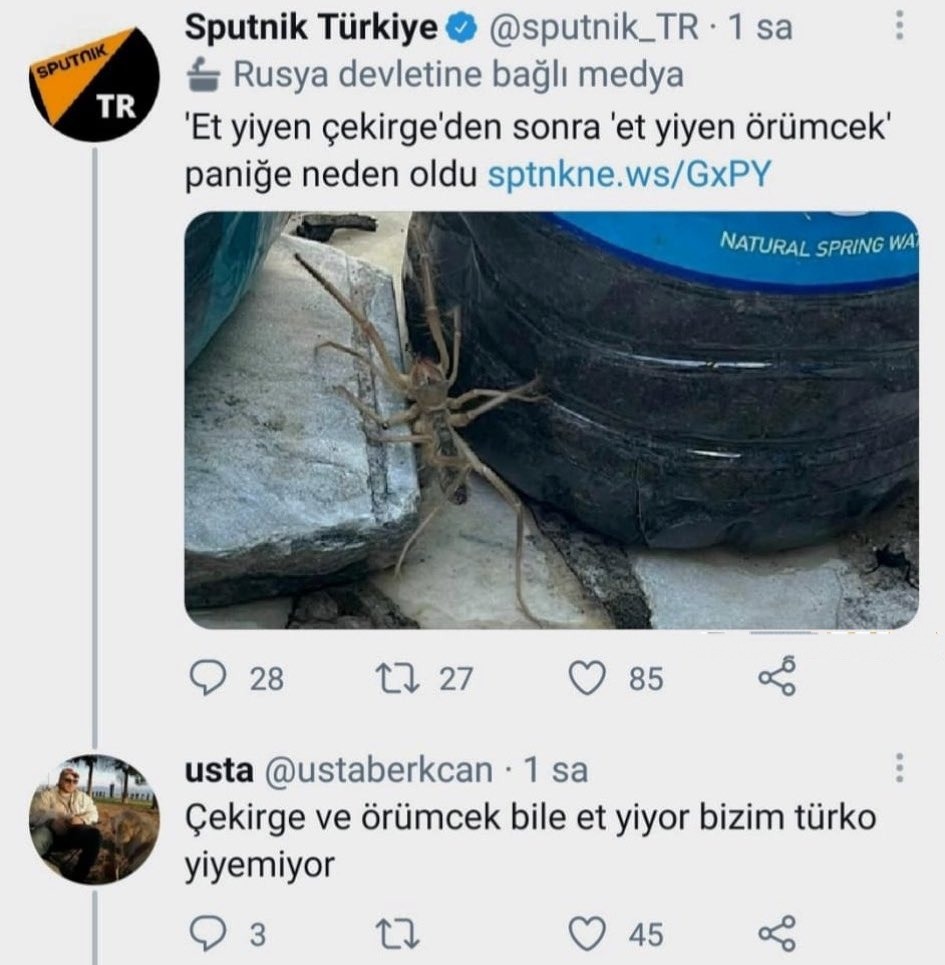
Task: Click the Sputnik Türkiye display name
Action: (311, 27)
